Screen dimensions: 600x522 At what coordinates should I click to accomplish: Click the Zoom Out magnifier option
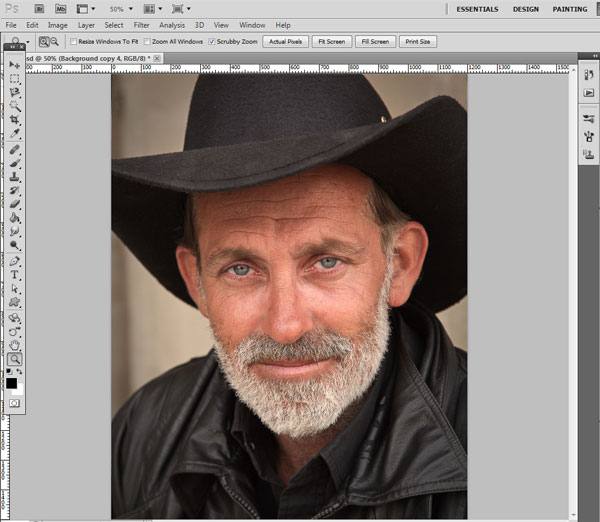(x=53, y=42)
